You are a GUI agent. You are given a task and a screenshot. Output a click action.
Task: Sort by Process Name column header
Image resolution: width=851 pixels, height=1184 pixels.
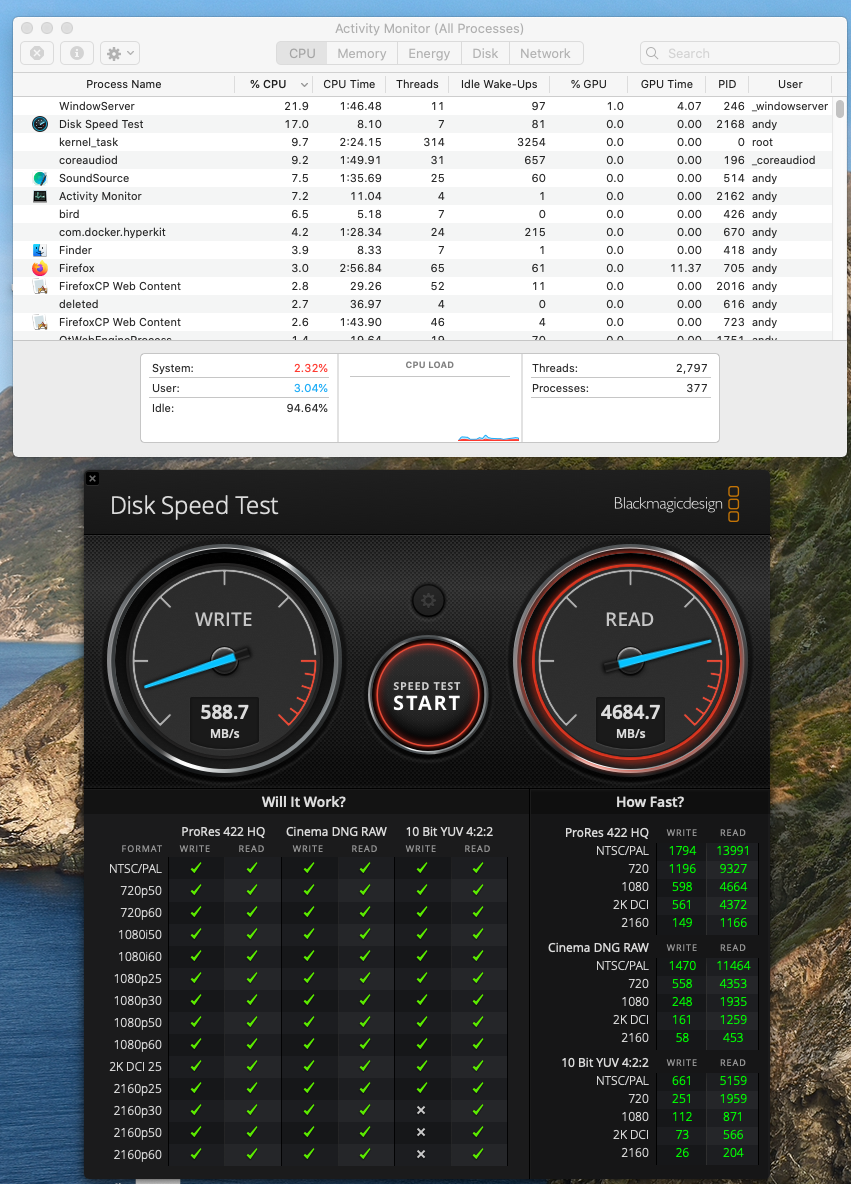(124, 84)
